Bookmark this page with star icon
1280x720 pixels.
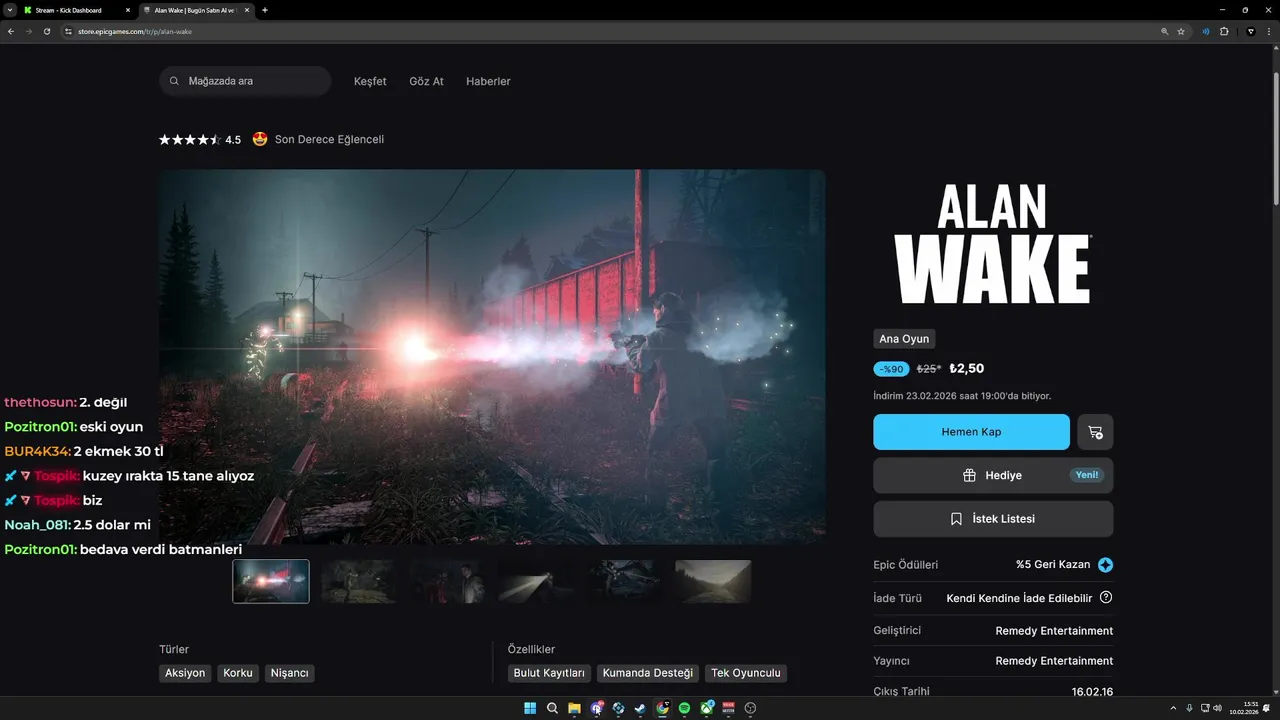[1181, 31]
